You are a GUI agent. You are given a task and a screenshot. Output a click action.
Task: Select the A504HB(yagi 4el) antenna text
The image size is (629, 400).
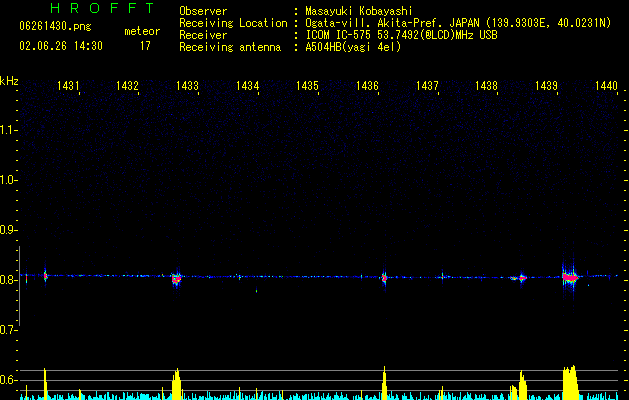click(353, 47)
